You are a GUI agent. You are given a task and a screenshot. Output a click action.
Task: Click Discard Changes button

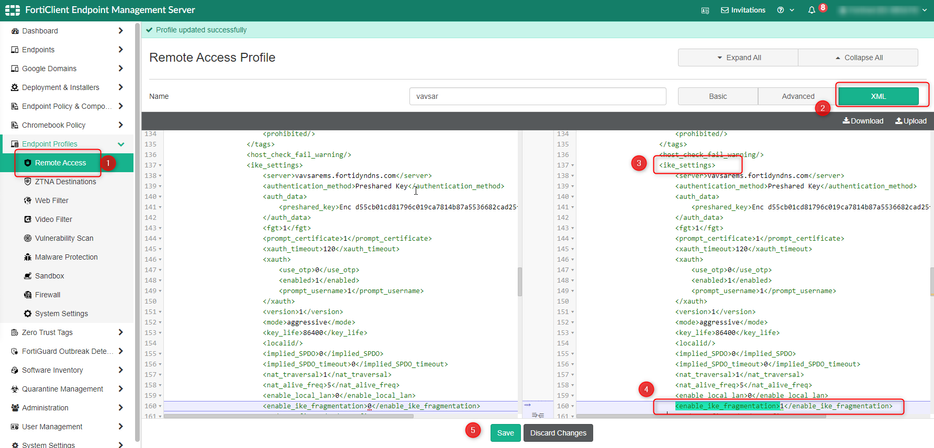558,433
